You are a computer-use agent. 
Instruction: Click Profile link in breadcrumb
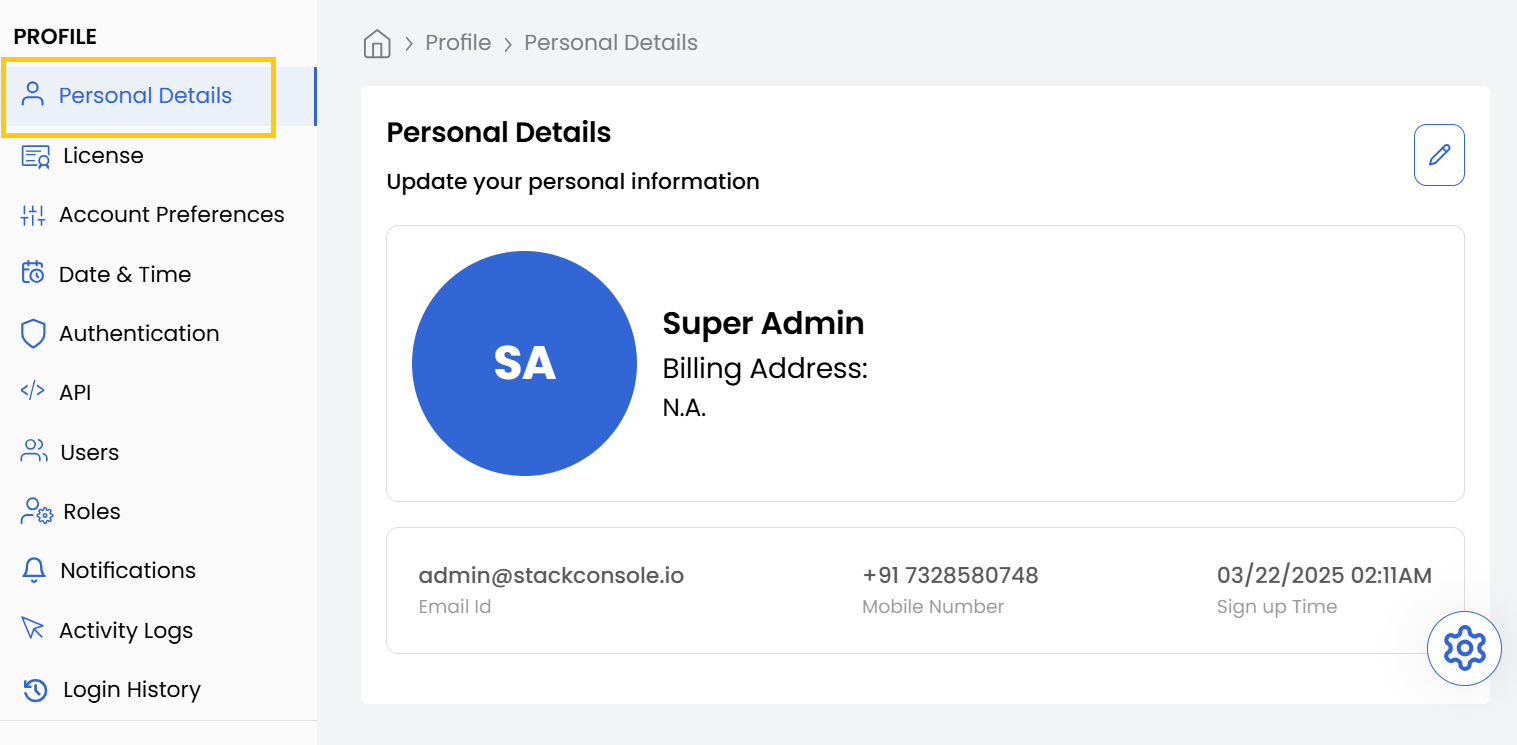[x=458, y=43]
